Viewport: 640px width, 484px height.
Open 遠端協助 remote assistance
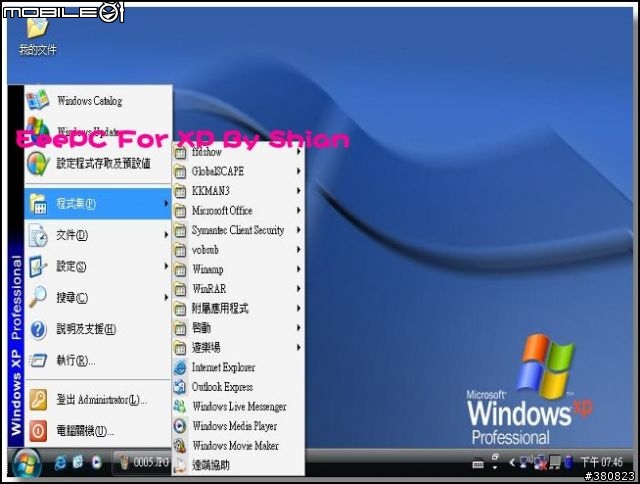[238, 465]
